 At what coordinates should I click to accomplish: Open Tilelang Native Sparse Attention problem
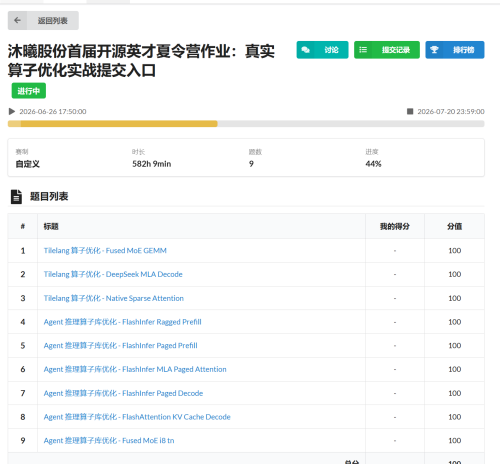[x=114, y=298]
